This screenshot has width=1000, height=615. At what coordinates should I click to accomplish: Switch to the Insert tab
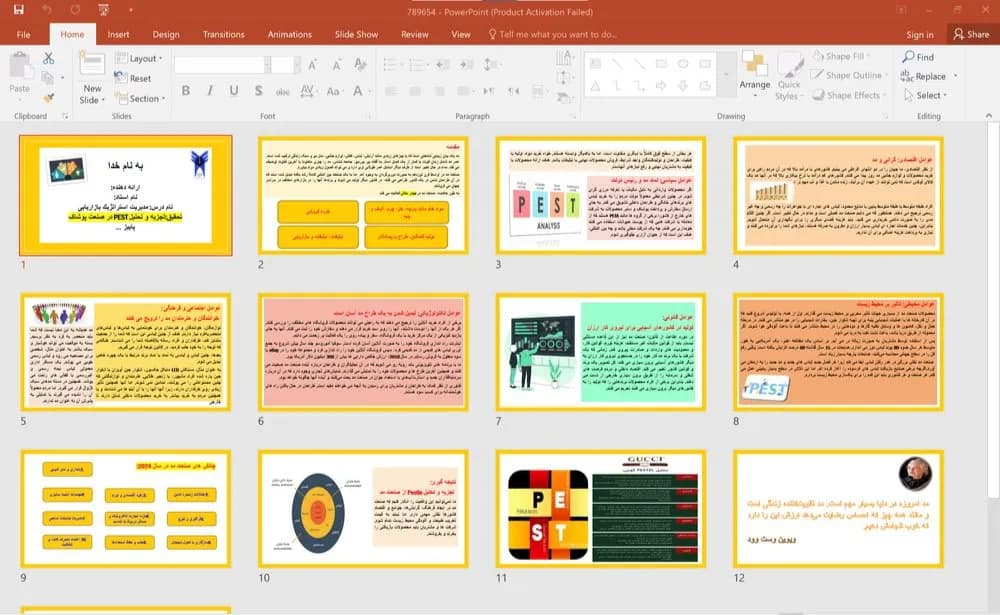118,34
